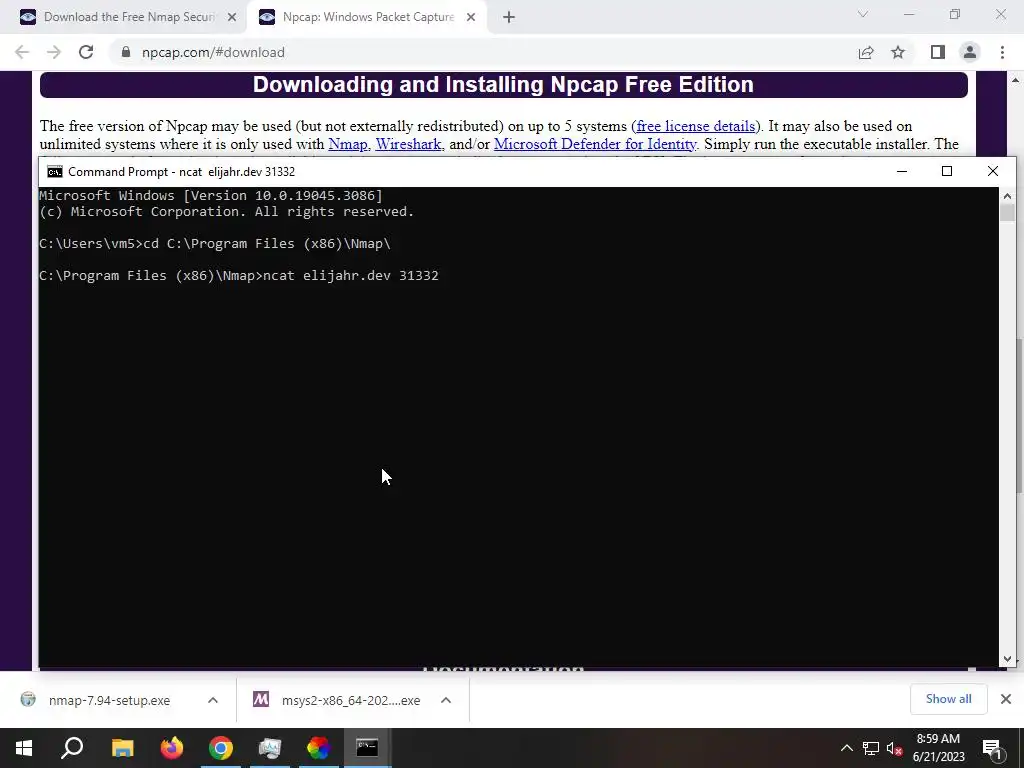Bookmark this page with star icon
1024x768 pixels.
coord(898,52)
